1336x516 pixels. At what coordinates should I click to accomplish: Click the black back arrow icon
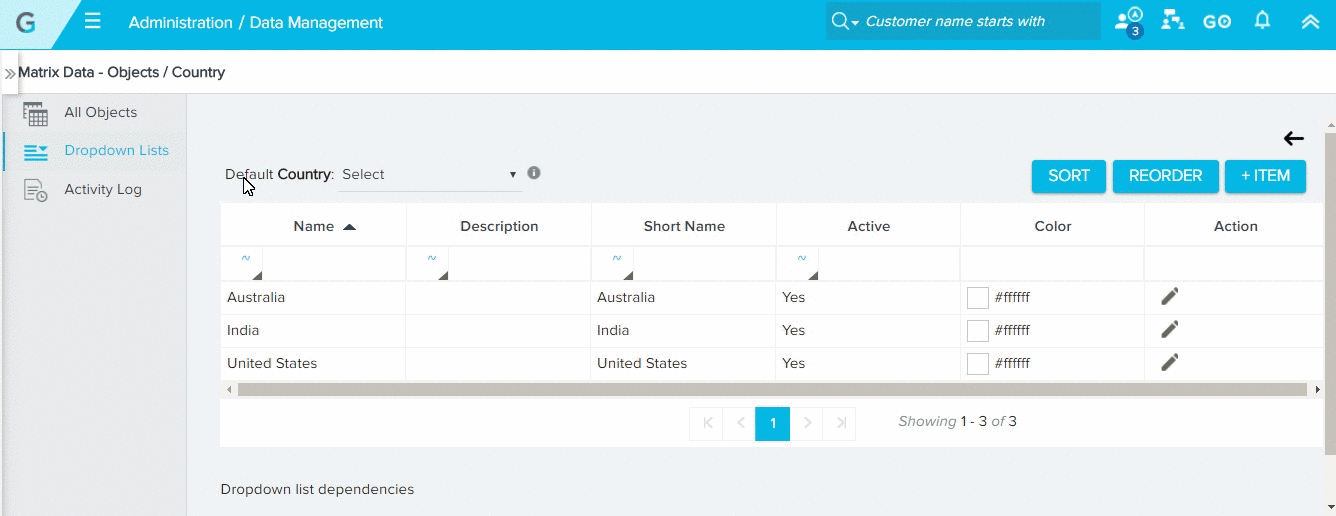pyautogui.click(x=1294, y=139)
